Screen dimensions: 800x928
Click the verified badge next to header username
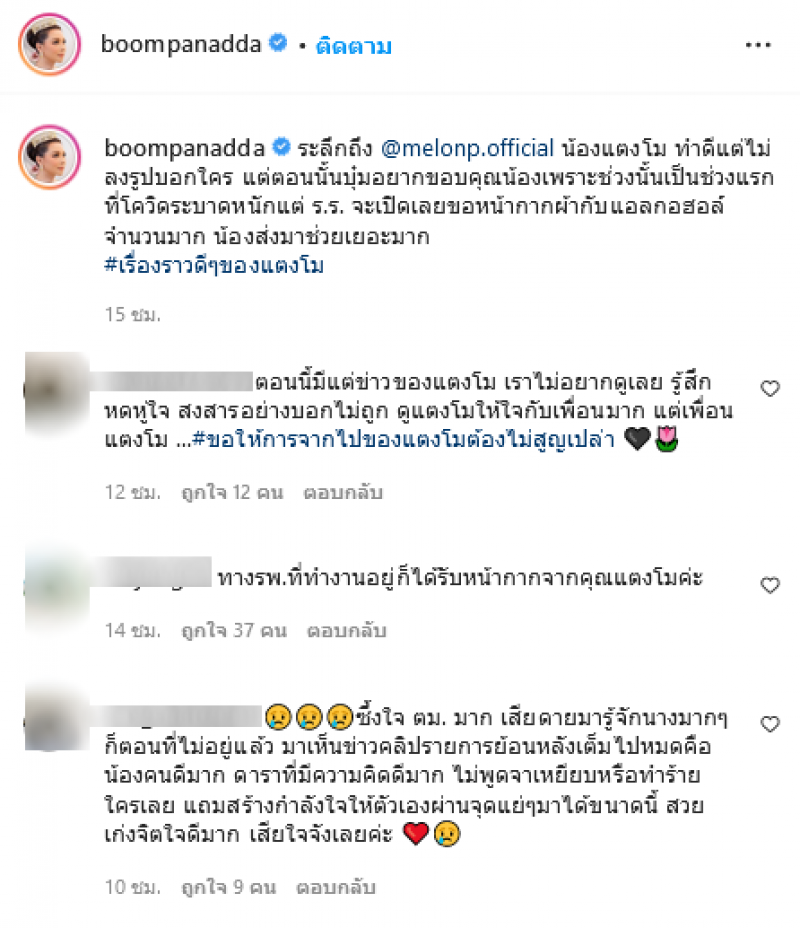pyautogui.click(x=278, y=43)
